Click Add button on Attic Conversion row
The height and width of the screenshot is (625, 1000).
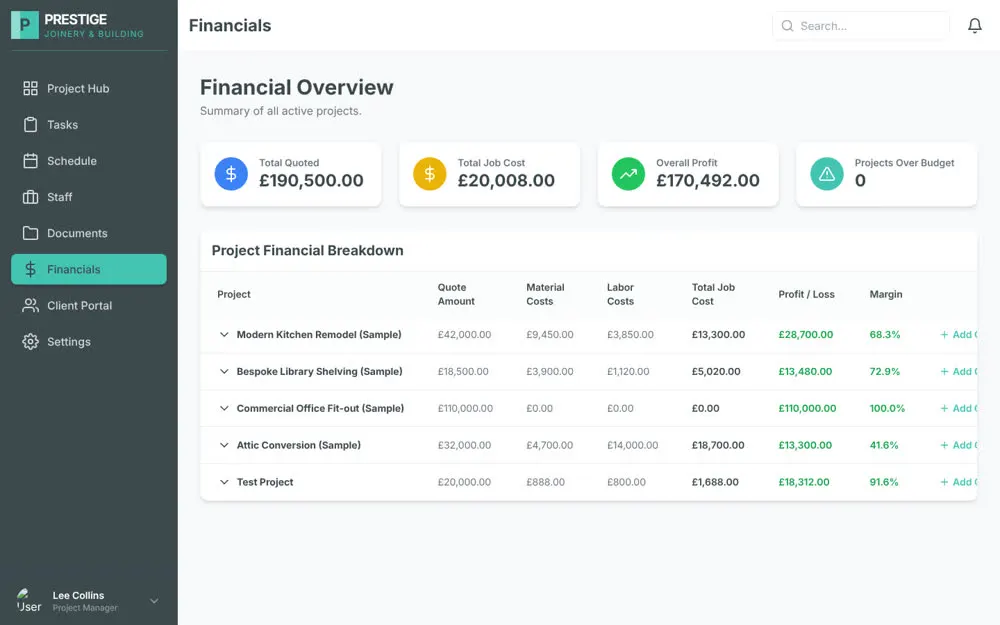pos(958,445)
